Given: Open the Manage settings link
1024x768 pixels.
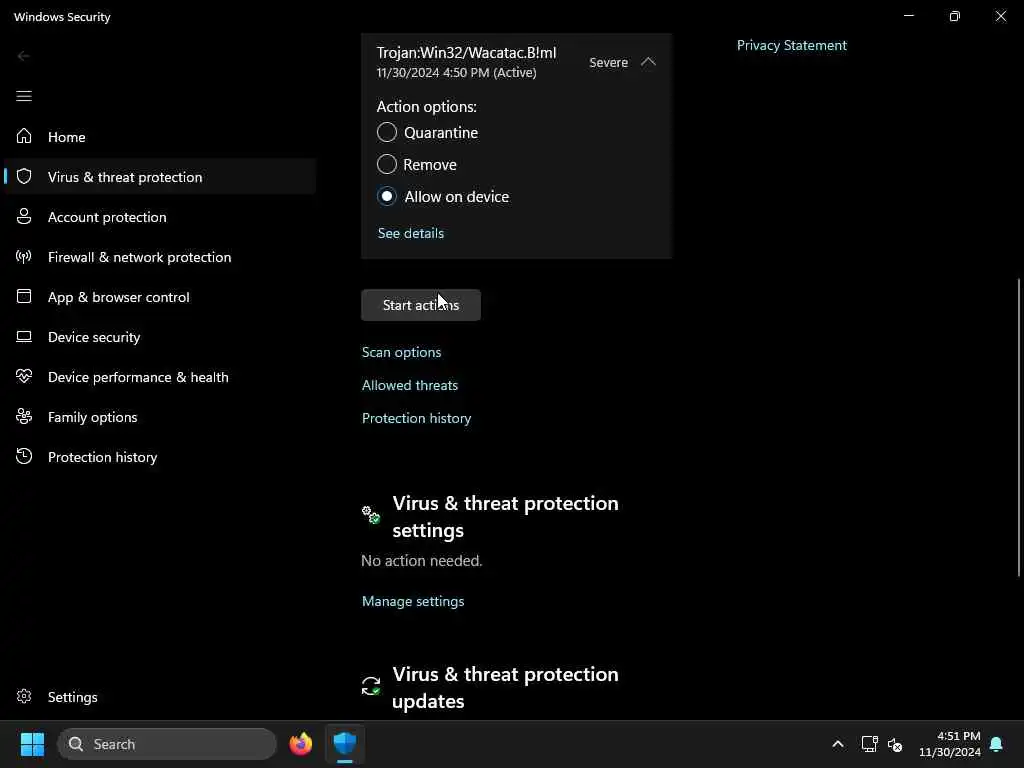Looking at the screenshot, I should (x=413, y=601).
